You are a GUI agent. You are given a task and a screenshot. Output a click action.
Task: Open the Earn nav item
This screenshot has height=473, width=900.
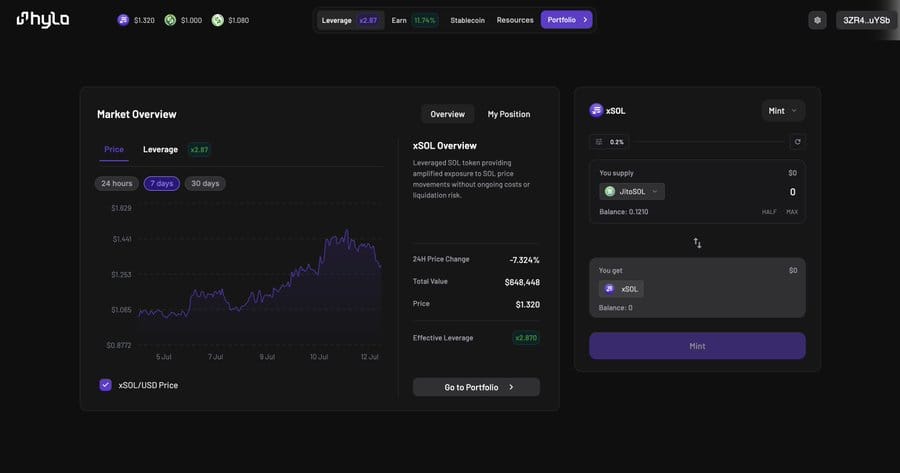[414, 20]
